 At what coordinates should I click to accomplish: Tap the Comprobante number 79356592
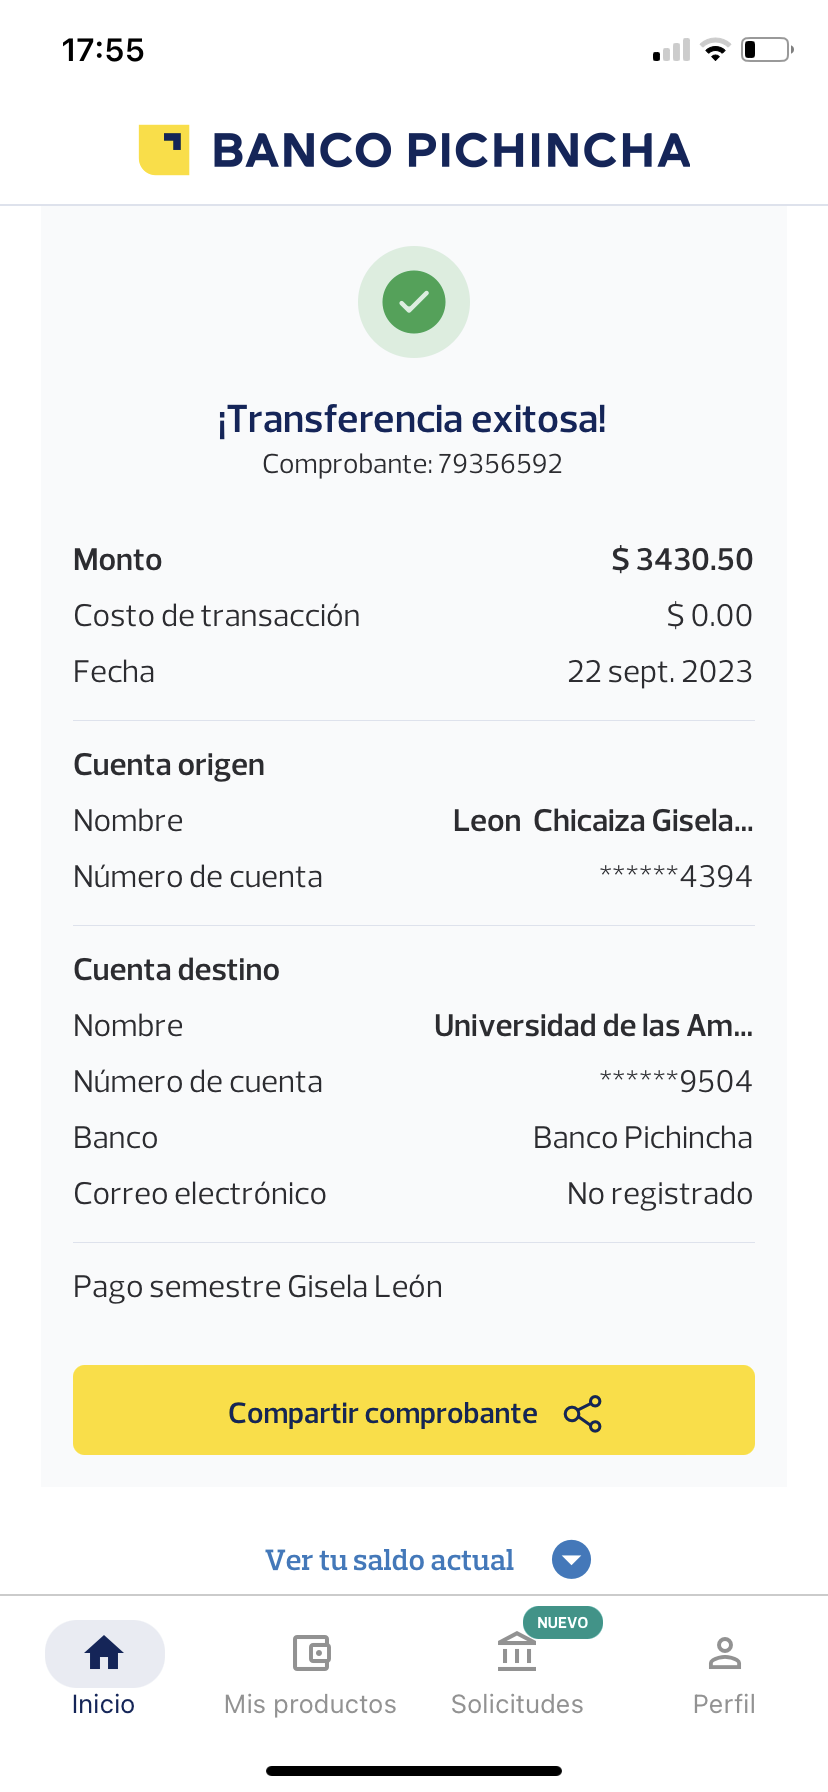(x=500, y=464)
